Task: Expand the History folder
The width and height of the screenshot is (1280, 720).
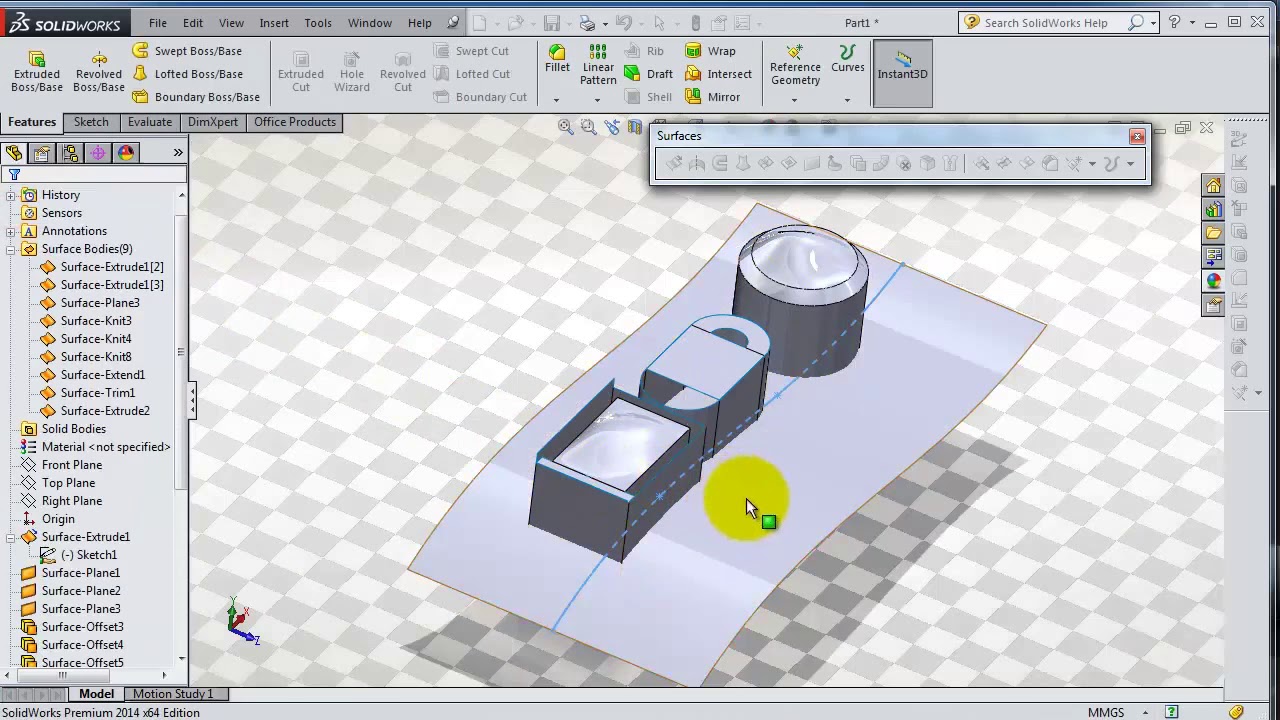Action: 11,195
